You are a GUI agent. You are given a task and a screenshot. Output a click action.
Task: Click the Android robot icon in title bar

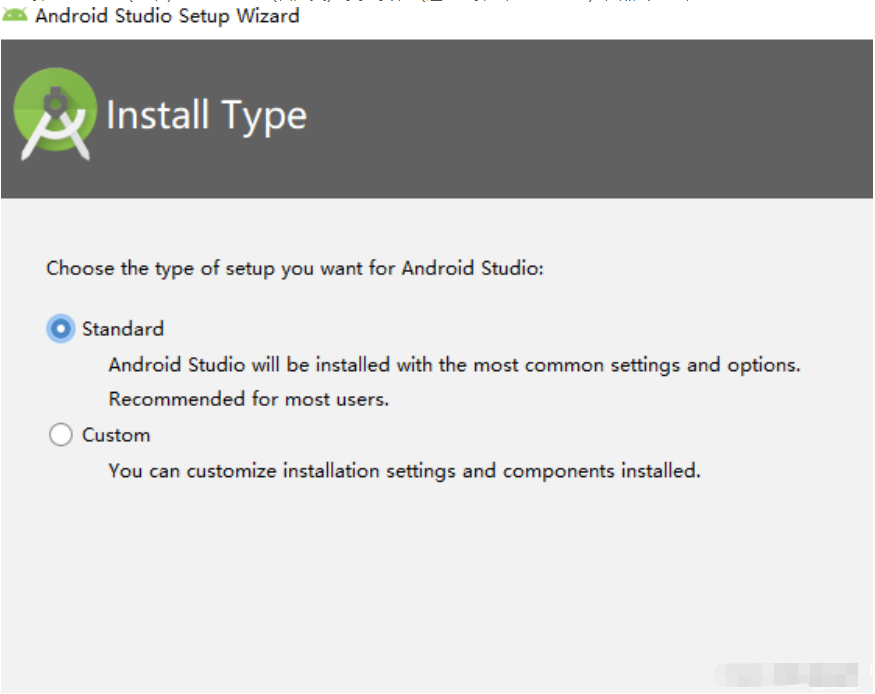[15, 16]
